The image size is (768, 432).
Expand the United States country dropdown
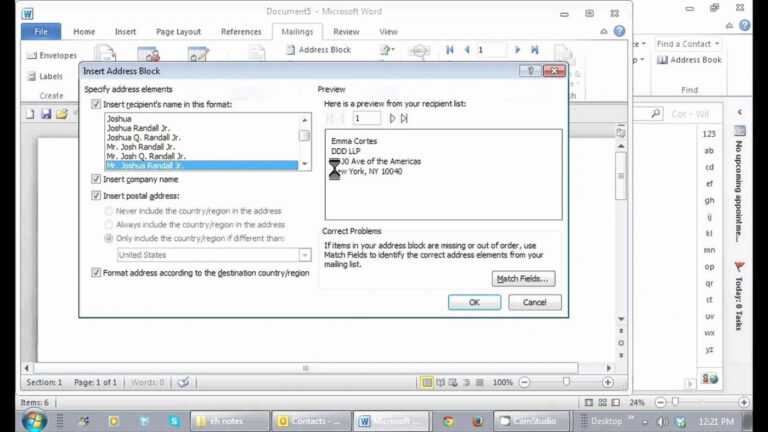coord(305,255)
